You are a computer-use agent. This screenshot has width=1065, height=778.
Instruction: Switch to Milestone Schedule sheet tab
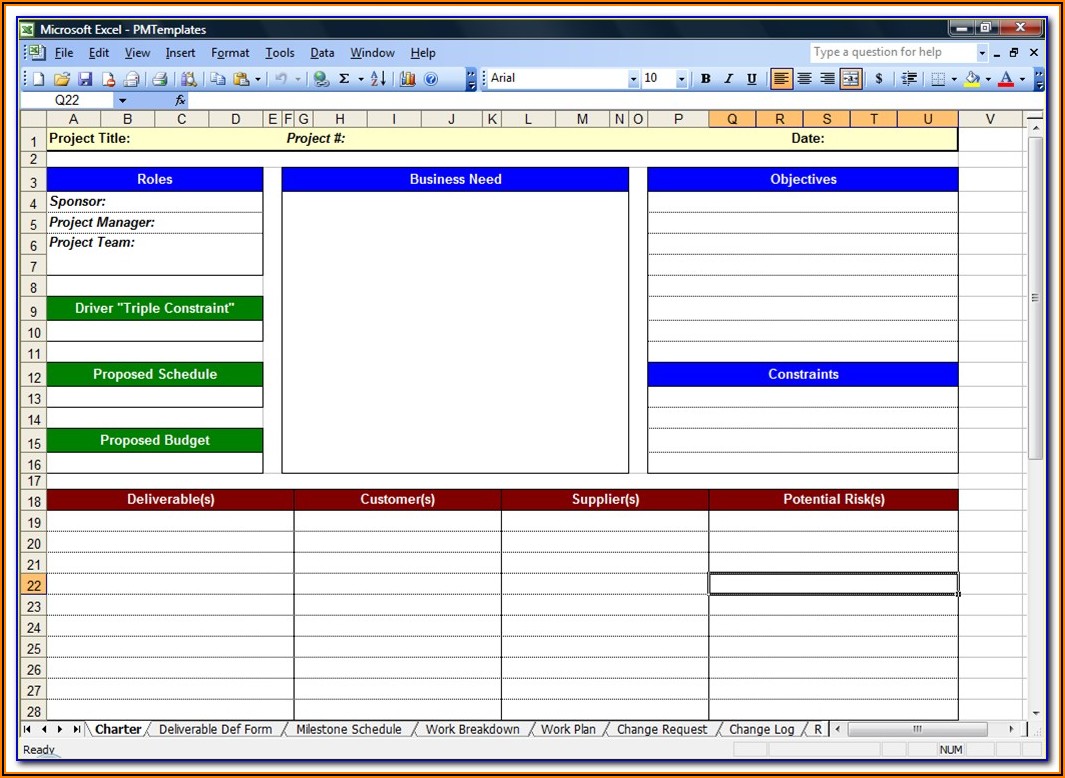click(348, 729)
